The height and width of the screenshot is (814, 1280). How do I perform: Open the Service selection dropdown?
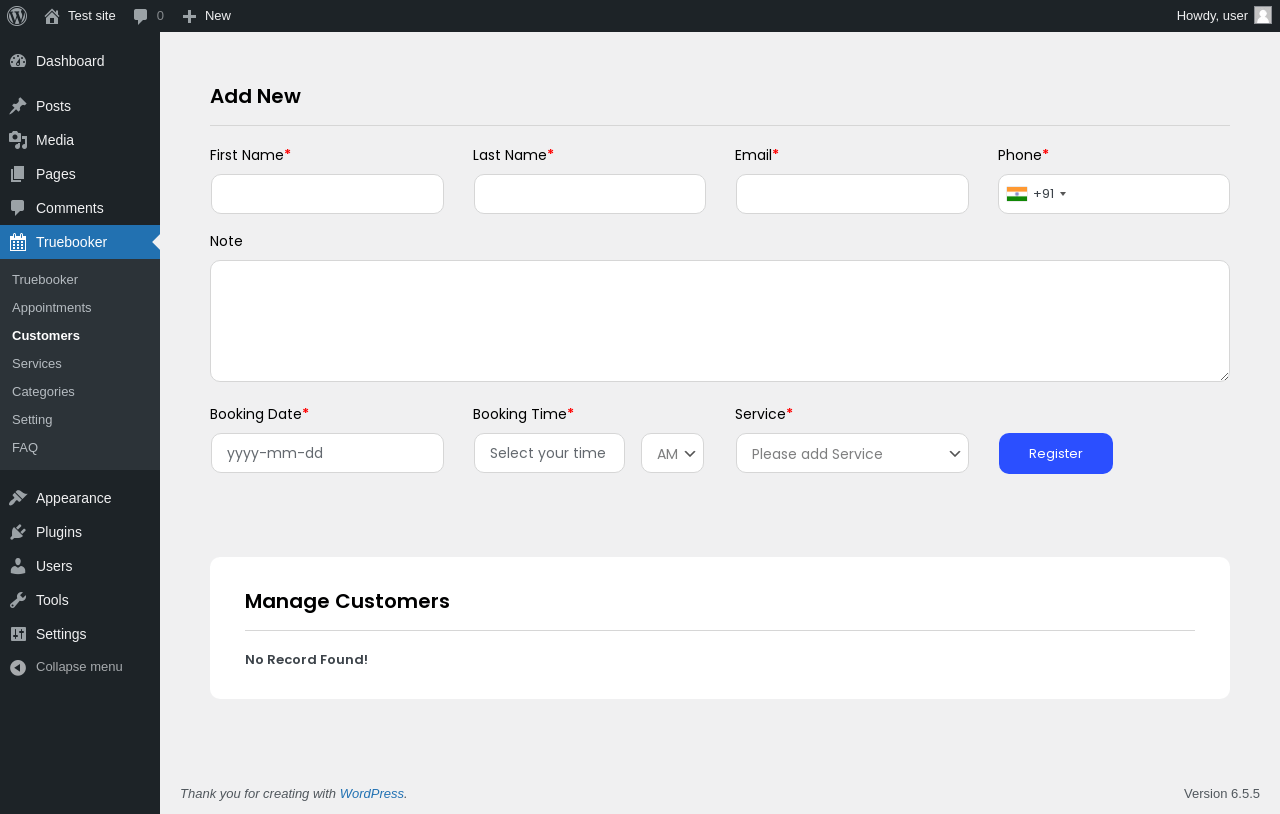pos(852,454)
